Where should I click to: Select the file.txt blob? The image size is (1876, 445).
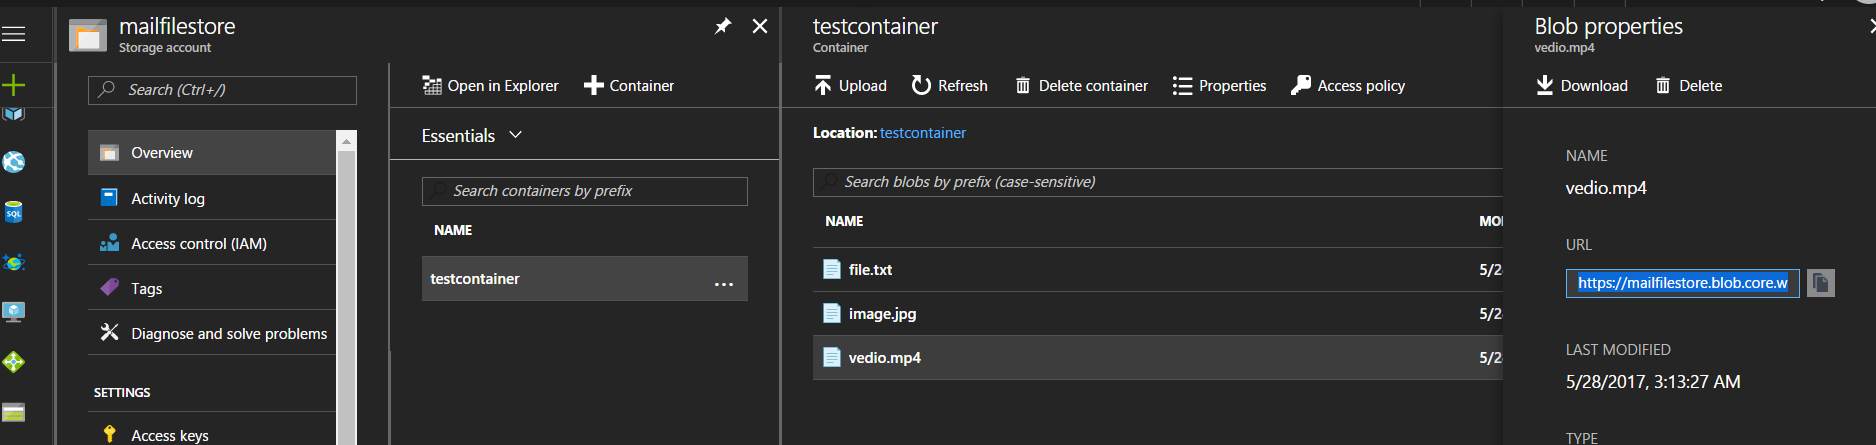1158,269
